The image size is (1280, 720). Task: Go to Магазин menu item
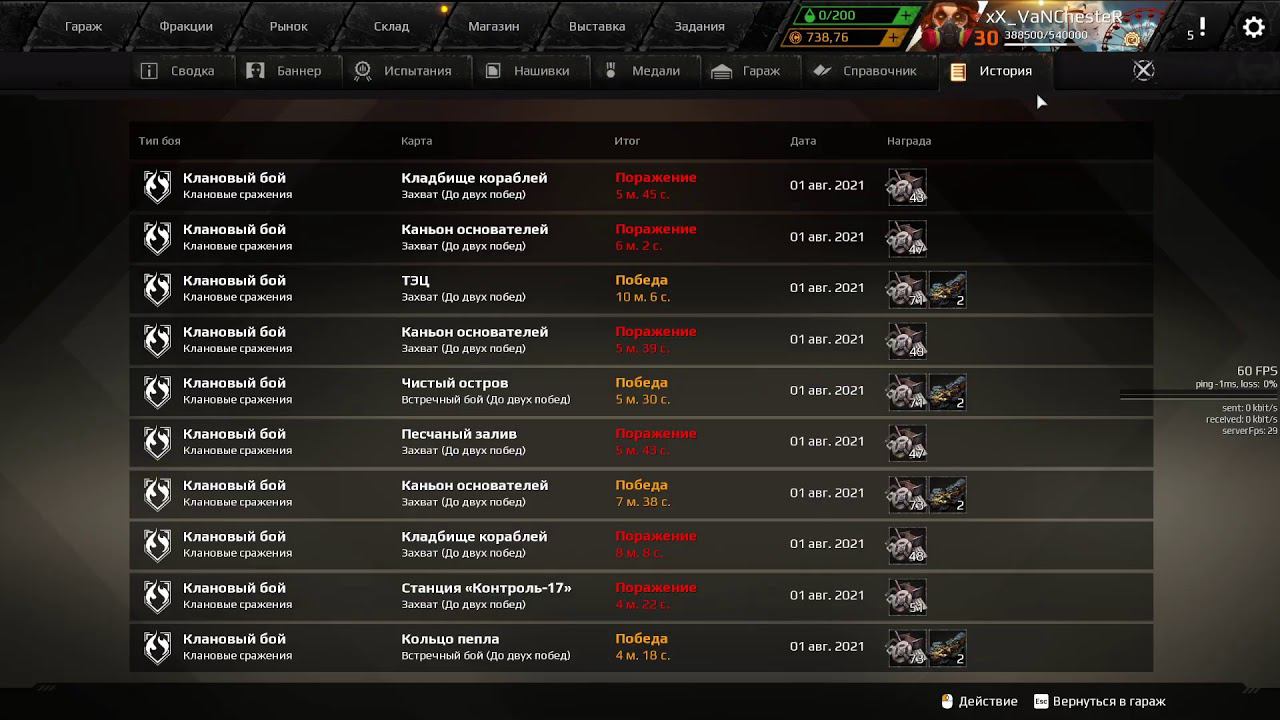[494, 26]
